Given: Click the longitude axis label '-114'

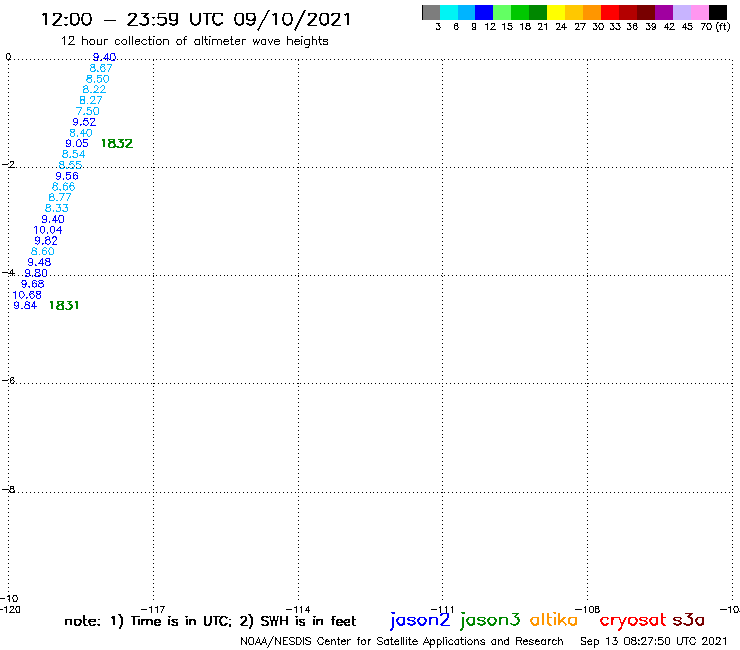Looking at the screenshot, I should pyautogui.click(x=298, y=609).
